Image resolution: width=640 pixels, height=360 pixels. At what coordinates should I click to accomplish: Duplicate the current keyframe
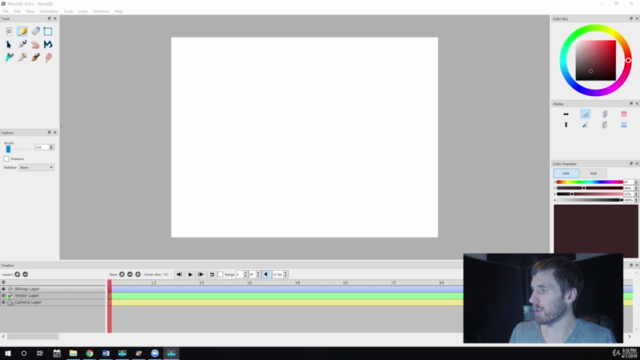click(138, 275)
